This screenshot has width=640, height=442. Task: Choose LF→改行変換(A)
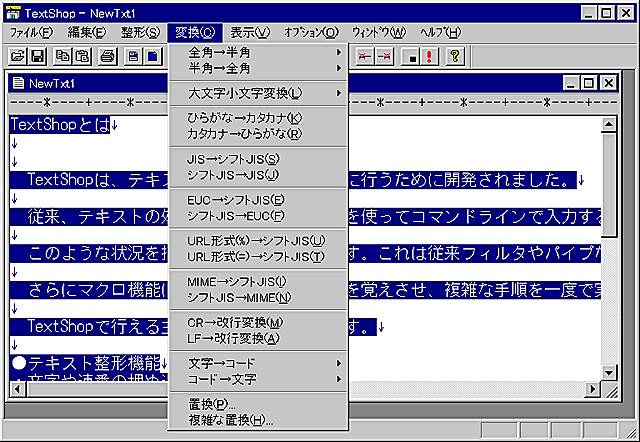[x=258, y=338]
